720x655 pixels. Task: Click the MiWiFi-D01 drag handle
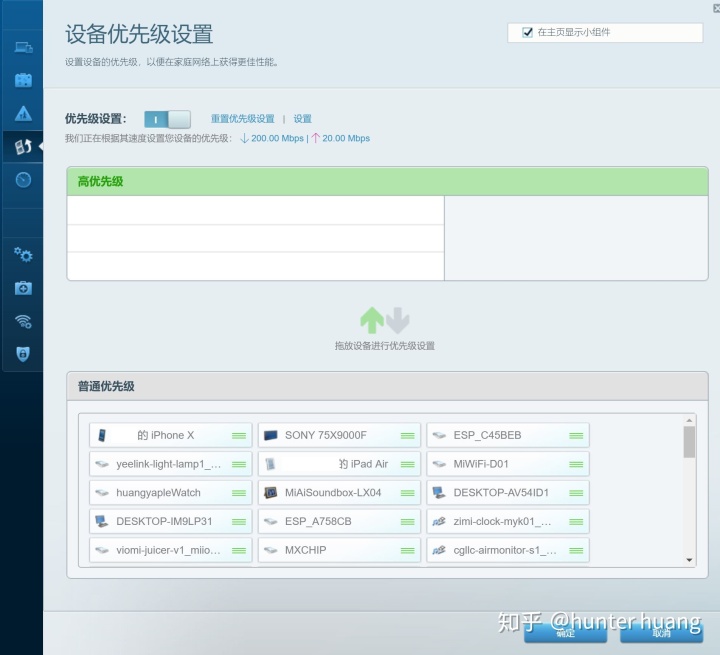click(576, 464)
